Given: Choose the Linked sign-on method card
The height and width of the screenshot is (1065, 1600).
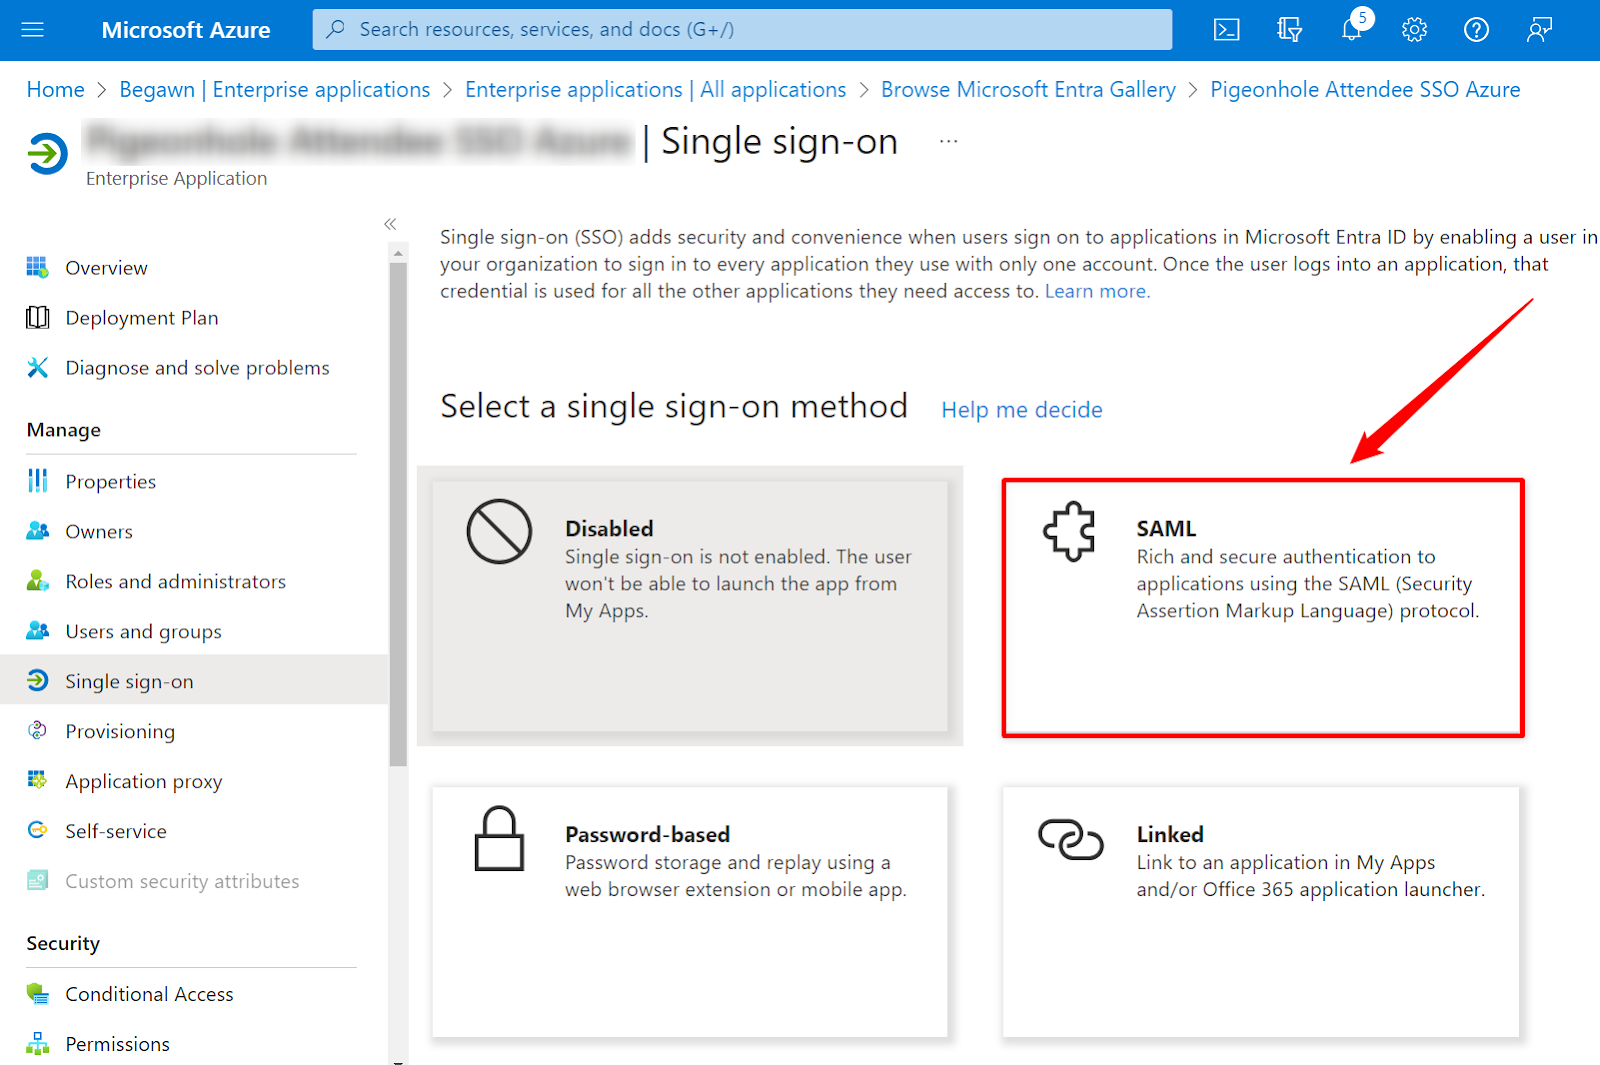Looking at the screenshot, I should [1261, 912].
